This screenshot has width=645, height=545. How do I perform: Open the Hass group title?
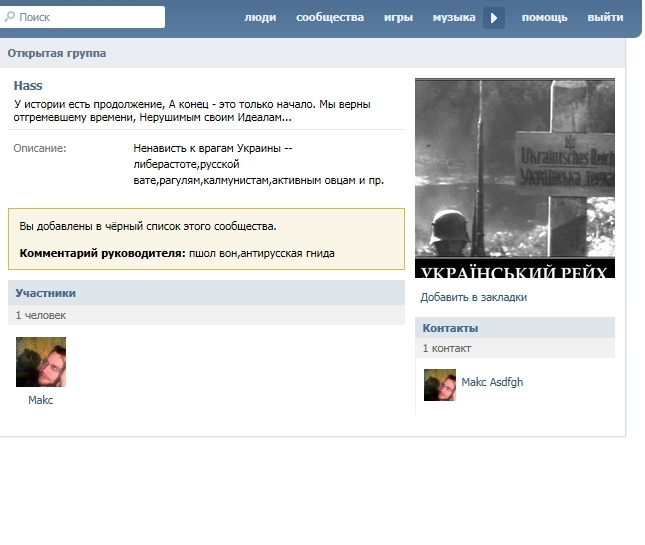coord(28,86)
